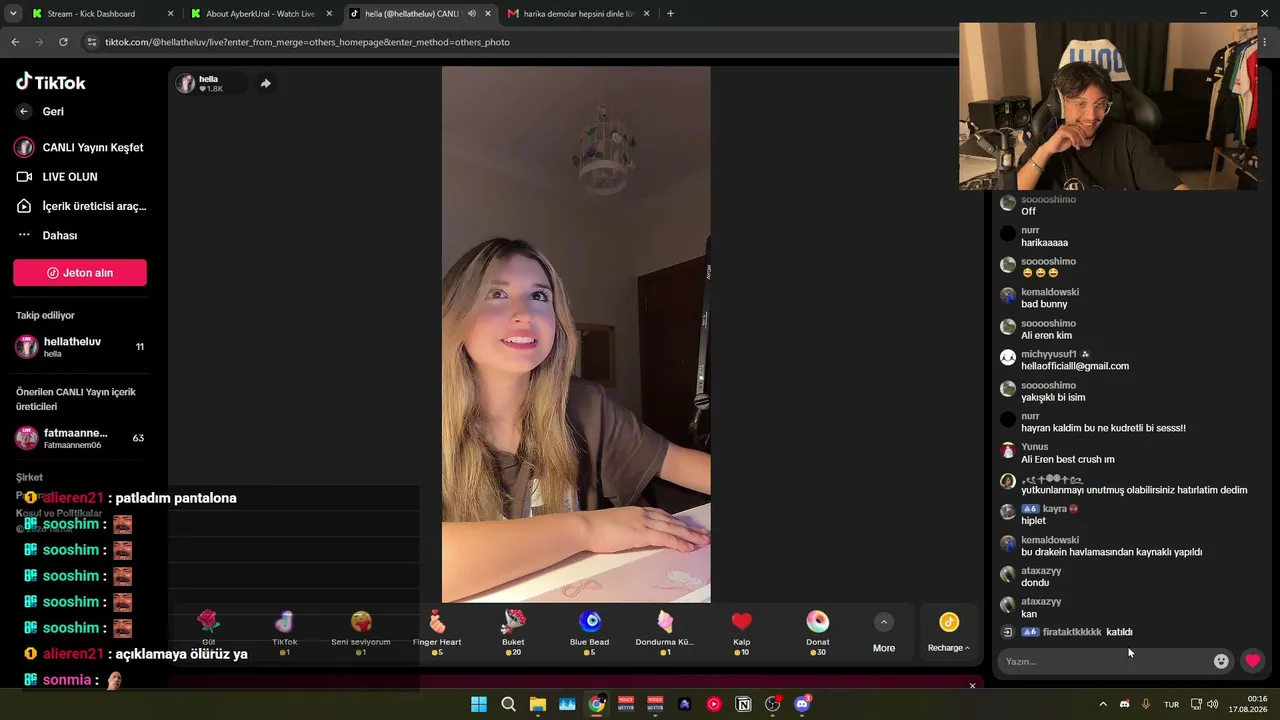Viewport: 1280px width, 720px height.
Task: Open suggested streamer fatmaanne
Action: (80, 438)
